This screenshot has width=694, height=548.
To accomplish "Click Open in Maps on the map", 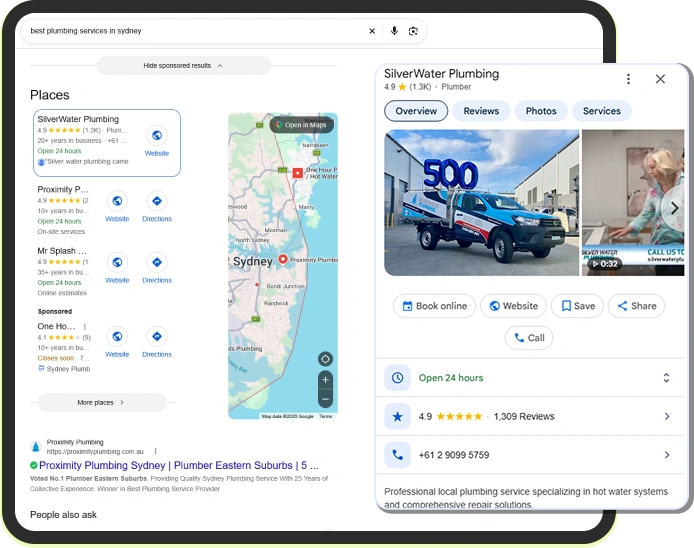I will [x=302, y=125].
